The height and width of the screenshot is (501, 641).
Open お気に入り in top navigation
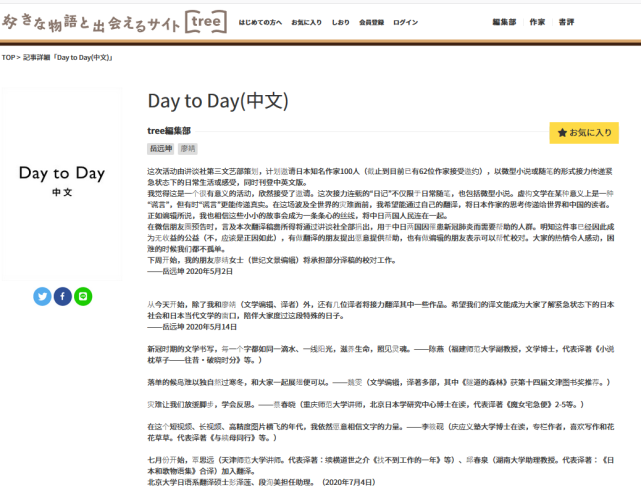point(306,22)
